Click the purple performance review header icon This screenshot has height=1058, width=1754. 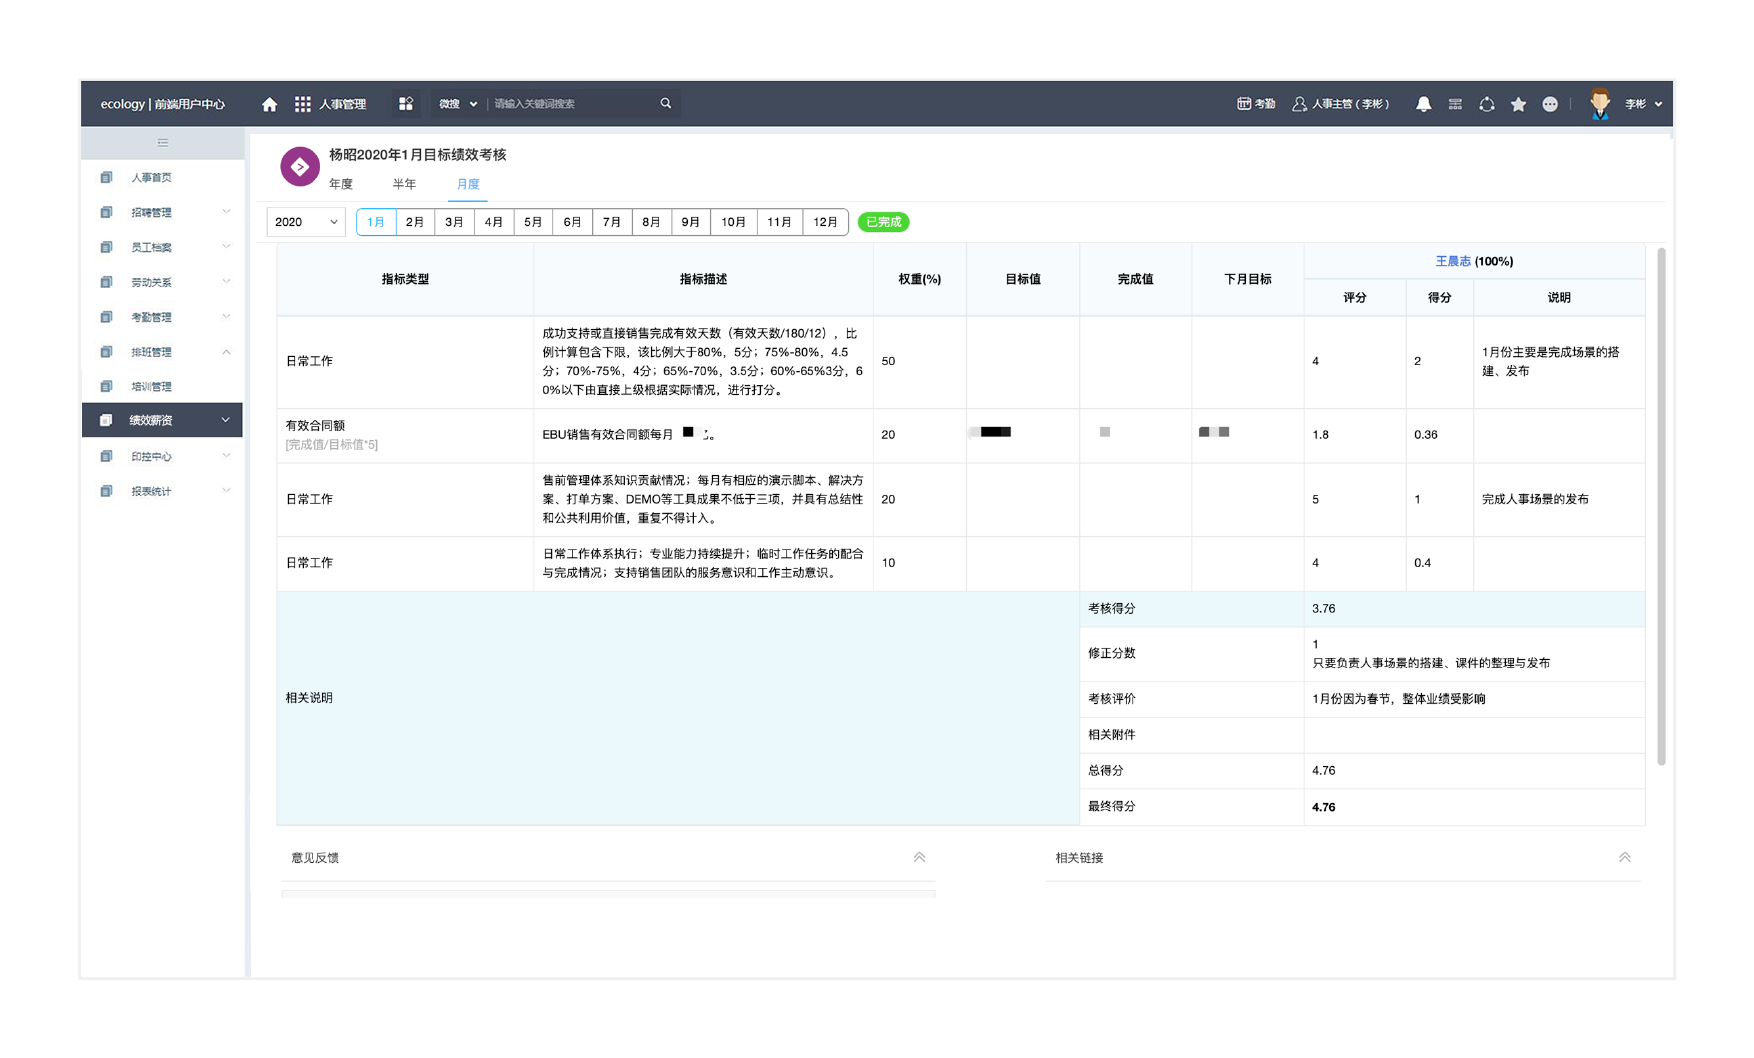point(300,167)
